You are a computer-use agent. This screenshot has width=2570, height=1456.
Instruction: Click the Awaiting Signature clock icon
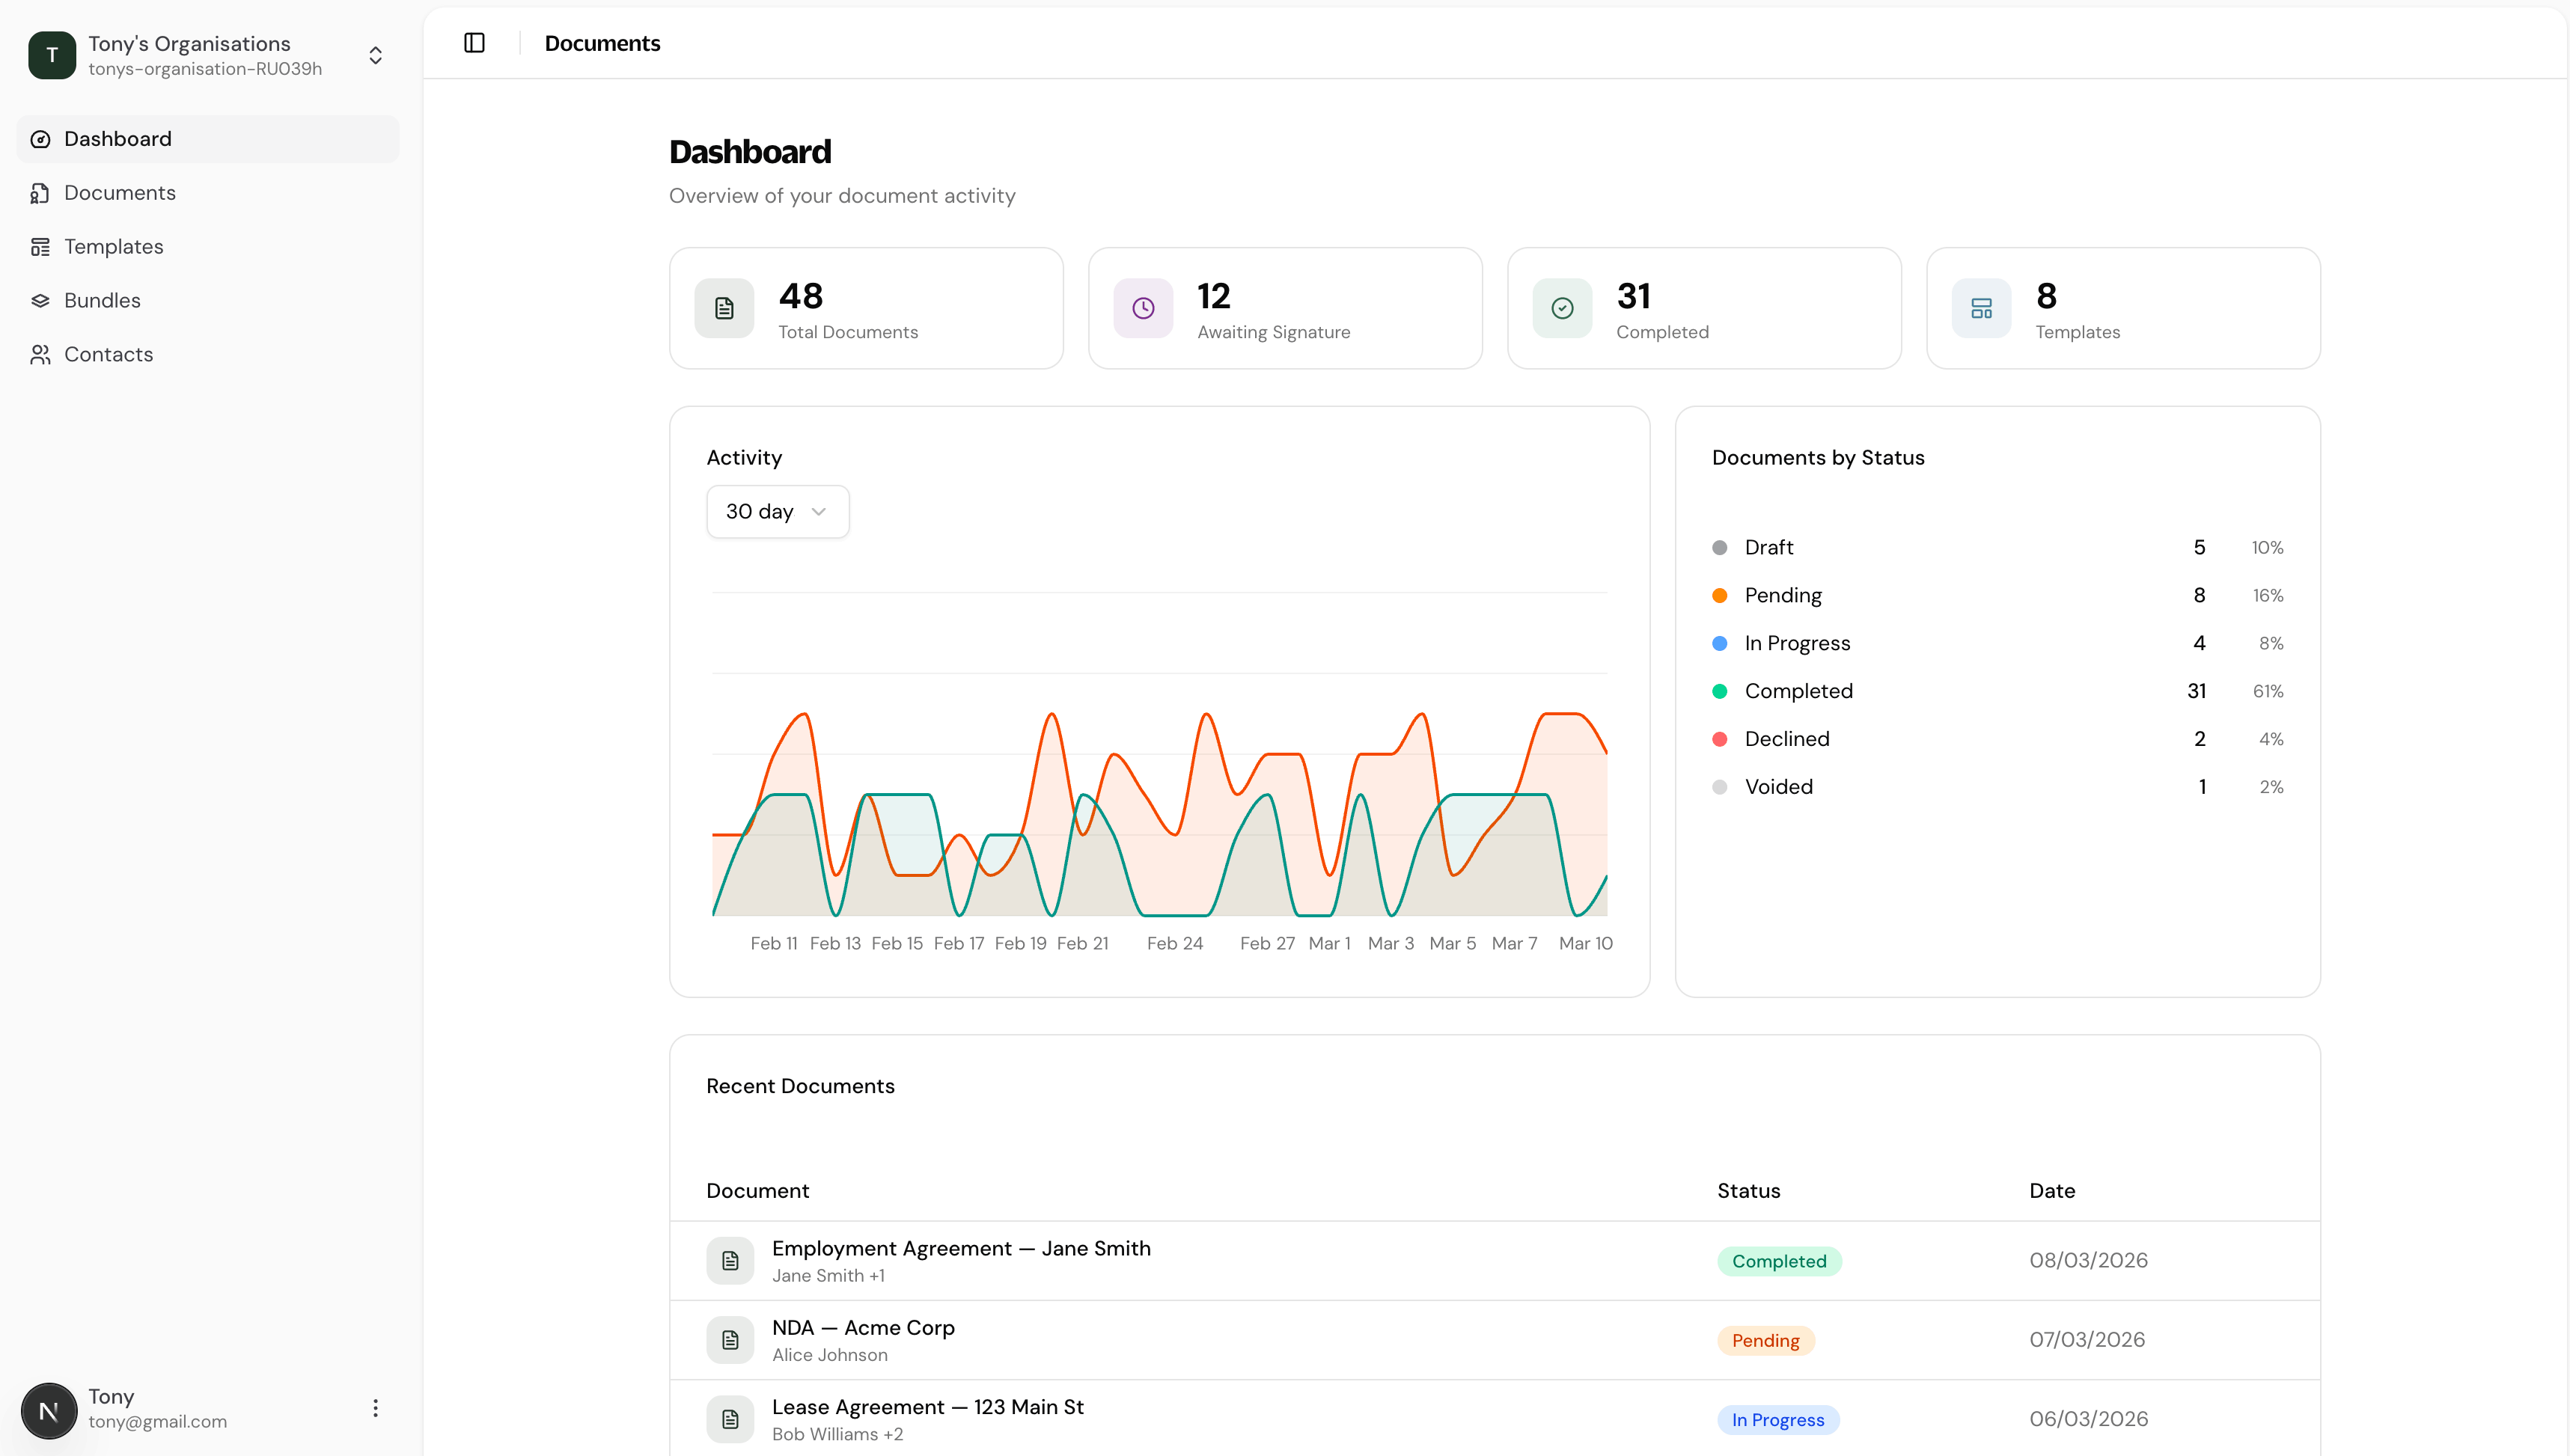(x=1143, y=308)
